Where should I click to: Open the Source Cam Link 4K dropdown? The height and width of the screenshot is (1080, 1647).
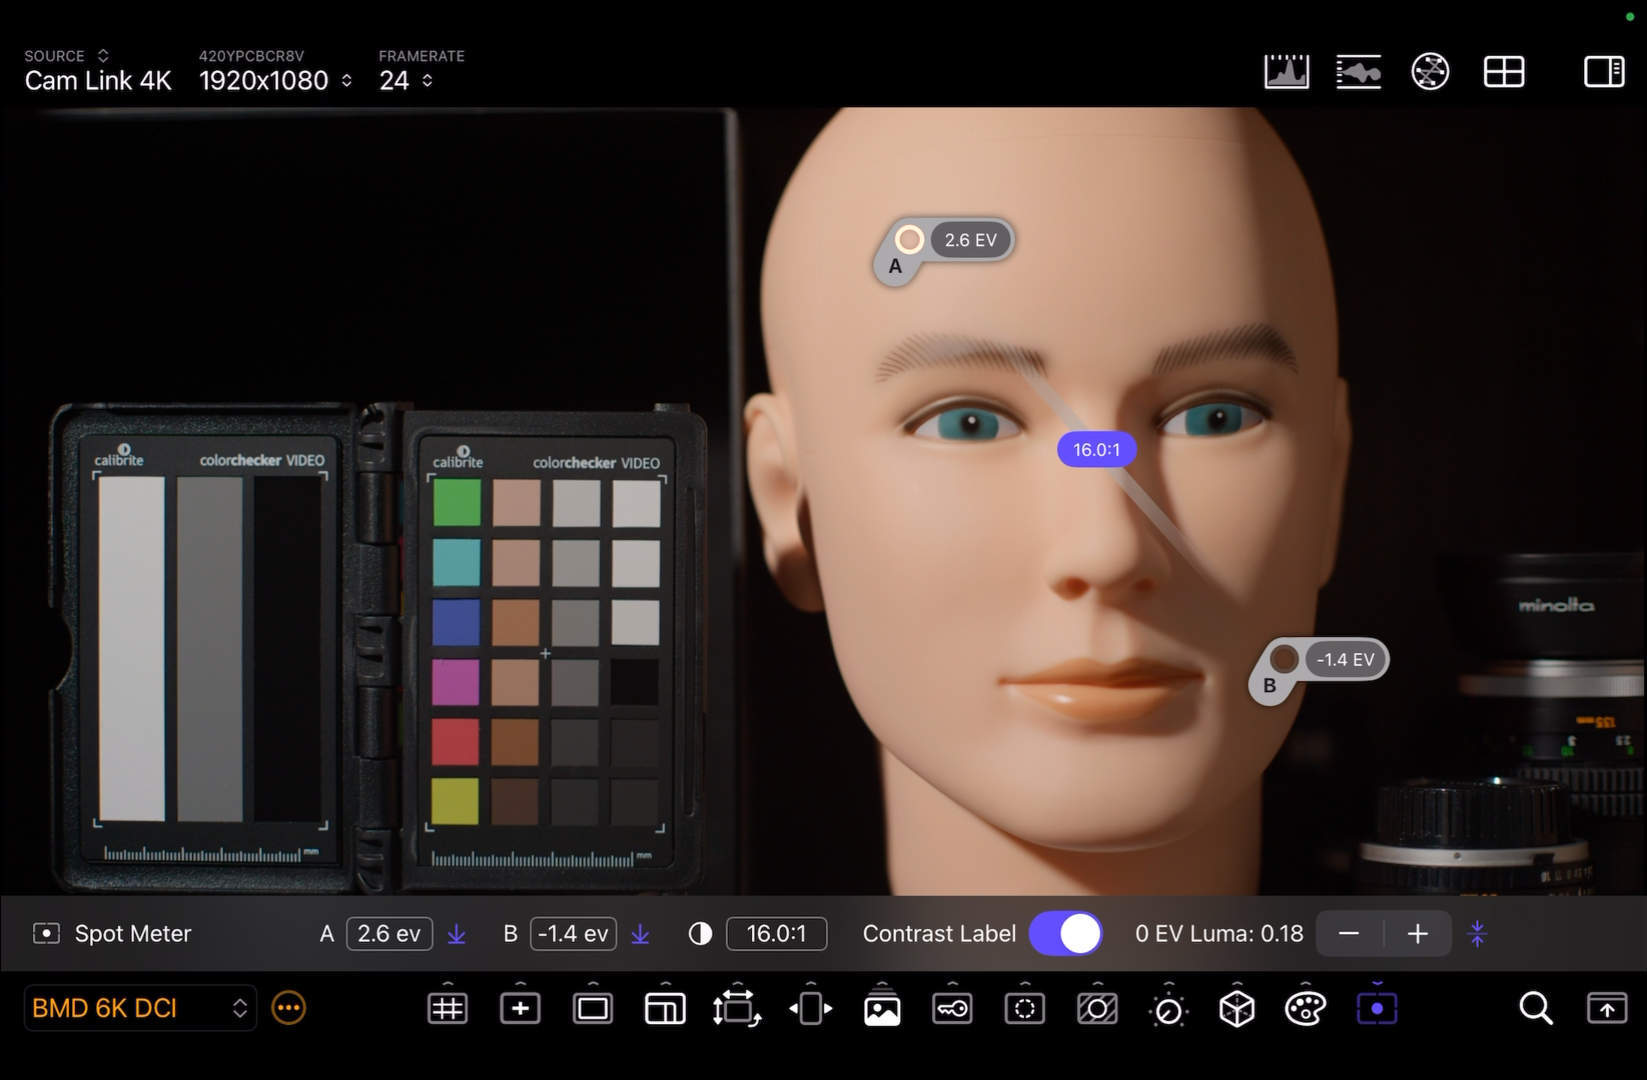pyautogui.click(x=97, y=80)
